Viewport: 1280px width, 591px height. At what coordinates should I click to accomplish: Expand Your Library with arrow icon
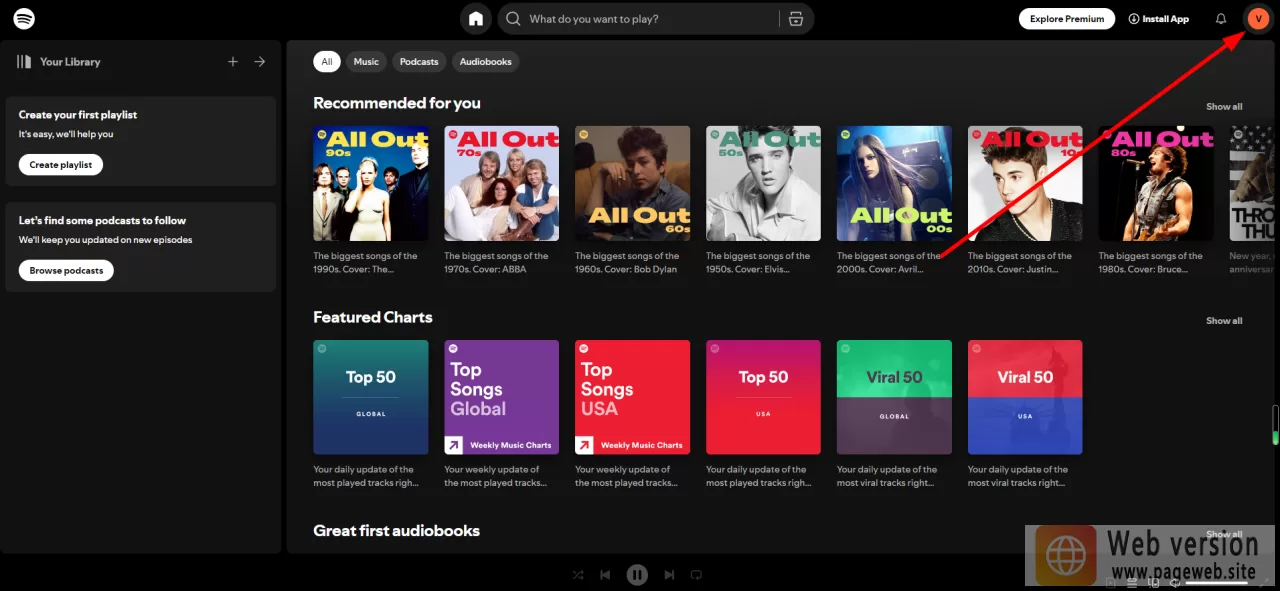pyautogui.click(x=260, y=62)
